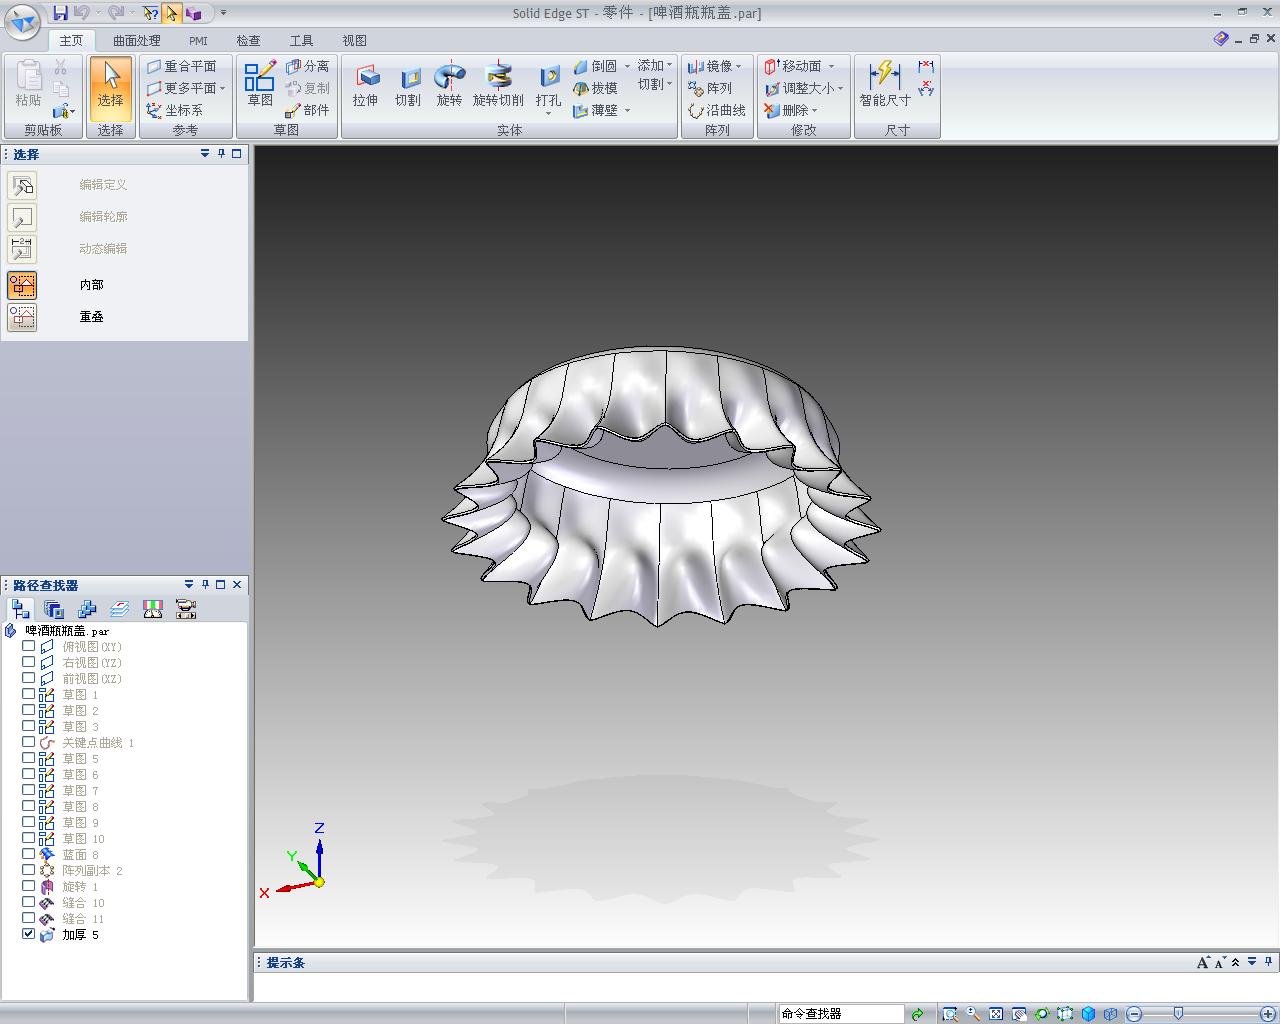Screen dimensions: 1280x1024
Task: Click the 命令查找器 search field
Action: click(x=841, y=1014)
